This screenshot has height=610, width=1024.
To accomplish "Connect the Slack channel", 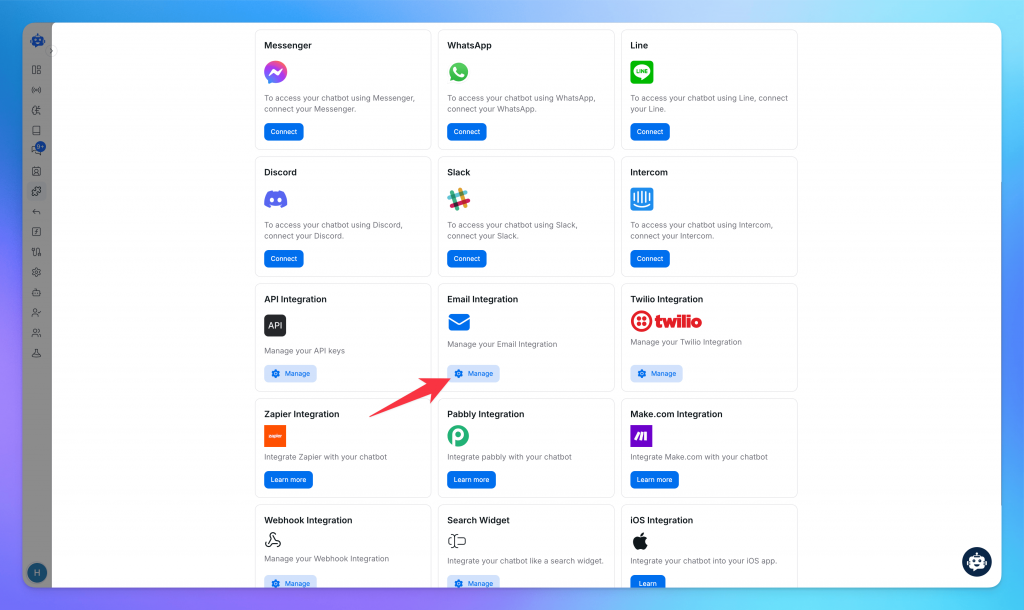I will (x=466, y=259).
